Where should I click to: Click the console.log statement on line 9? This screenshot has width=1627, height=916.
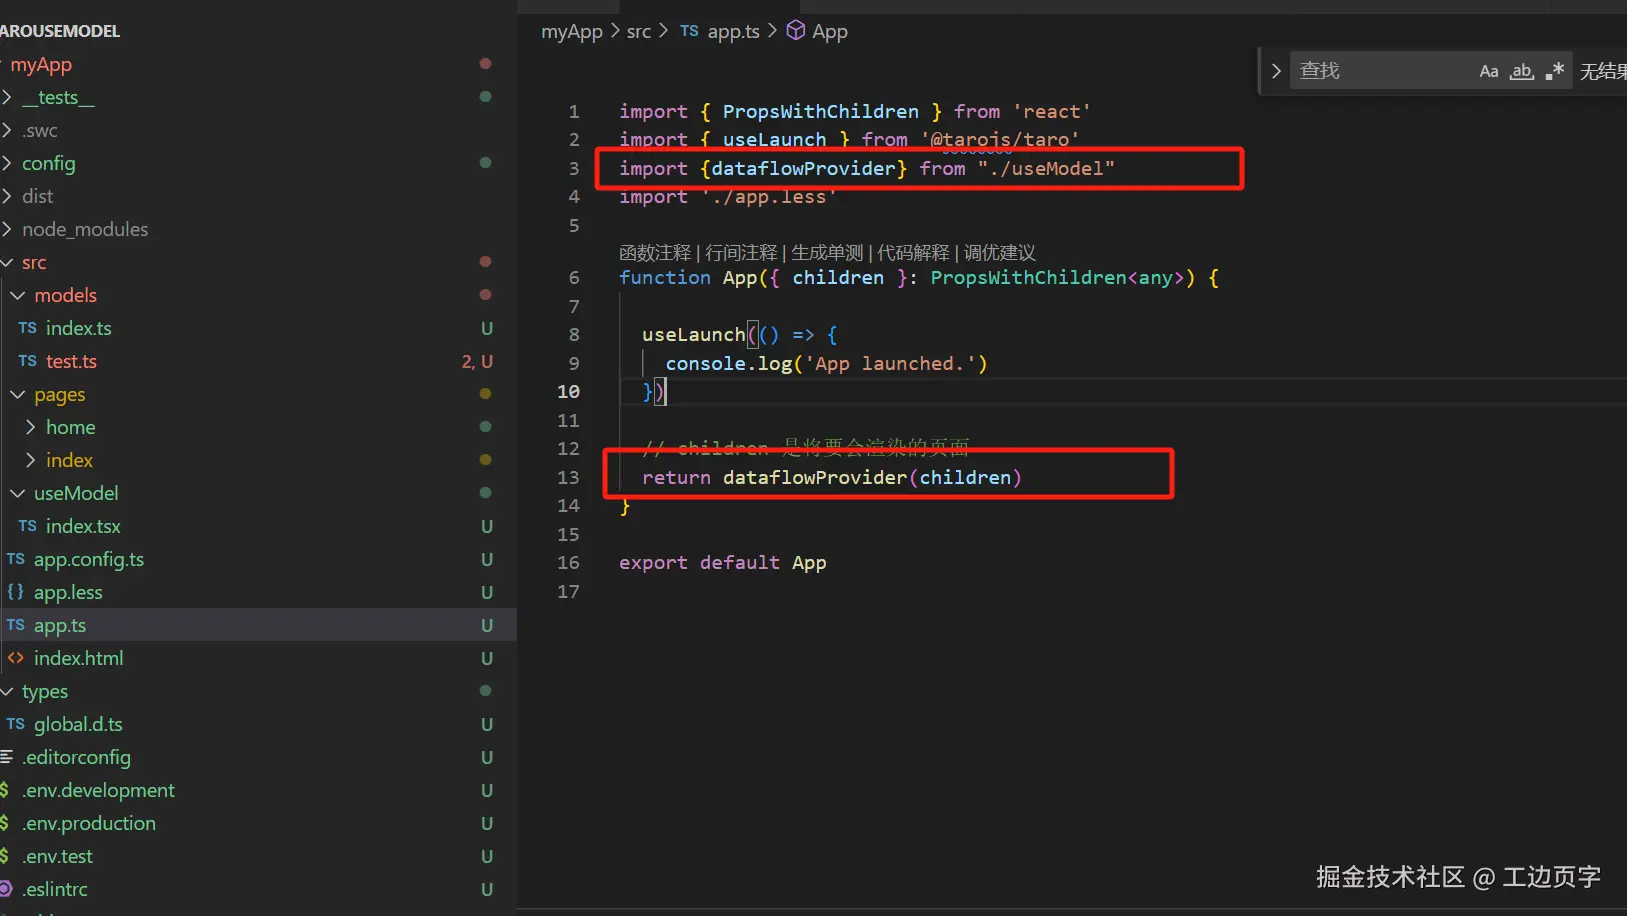826,363
